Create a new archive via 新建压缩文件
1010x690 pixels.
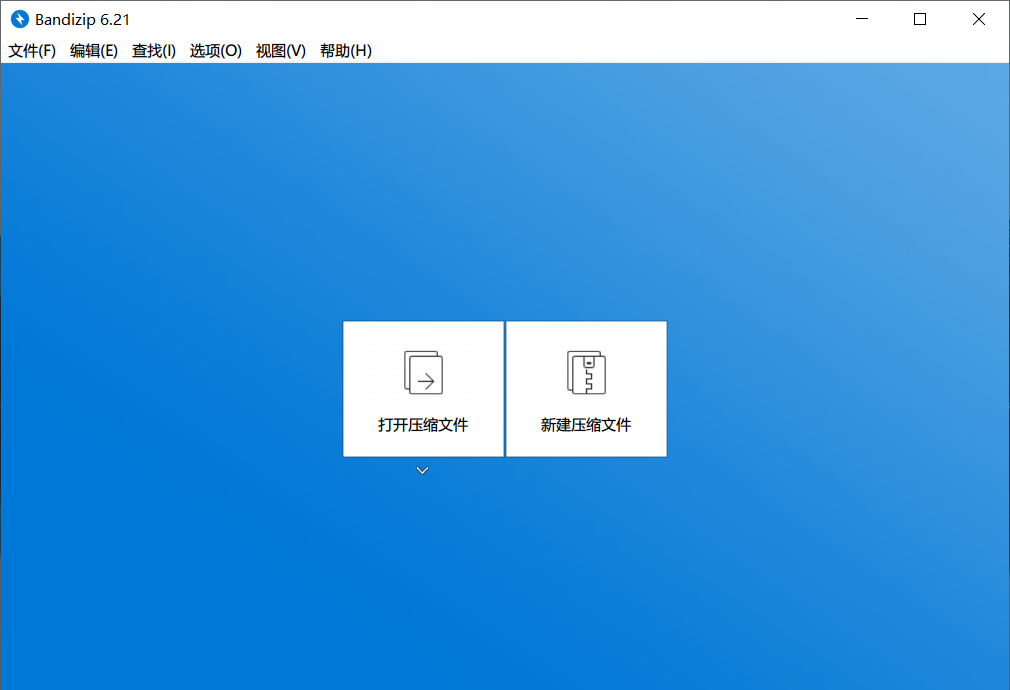point(586,389)
